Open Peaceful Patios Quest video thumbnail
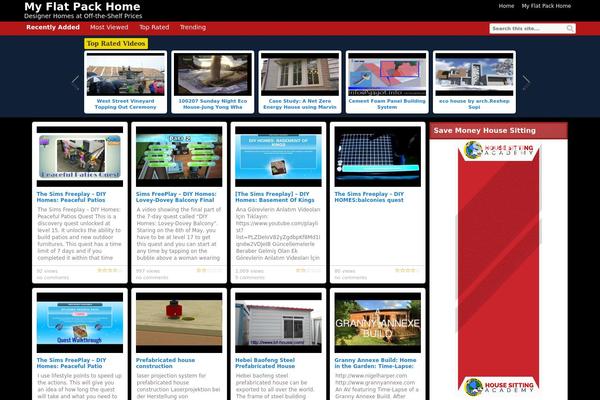The image size is (600, 400). [x=80, y=157]
